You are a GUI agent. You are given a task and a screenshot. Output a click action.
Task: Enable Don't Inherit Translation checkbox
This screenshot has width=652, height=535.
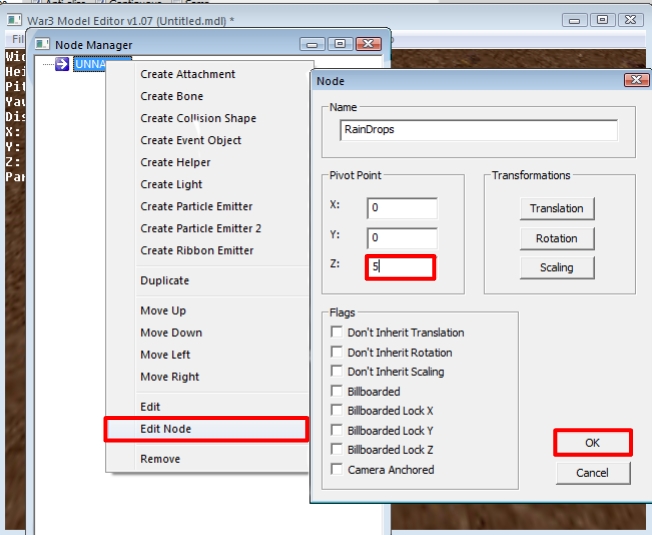[x=336, y=332]
